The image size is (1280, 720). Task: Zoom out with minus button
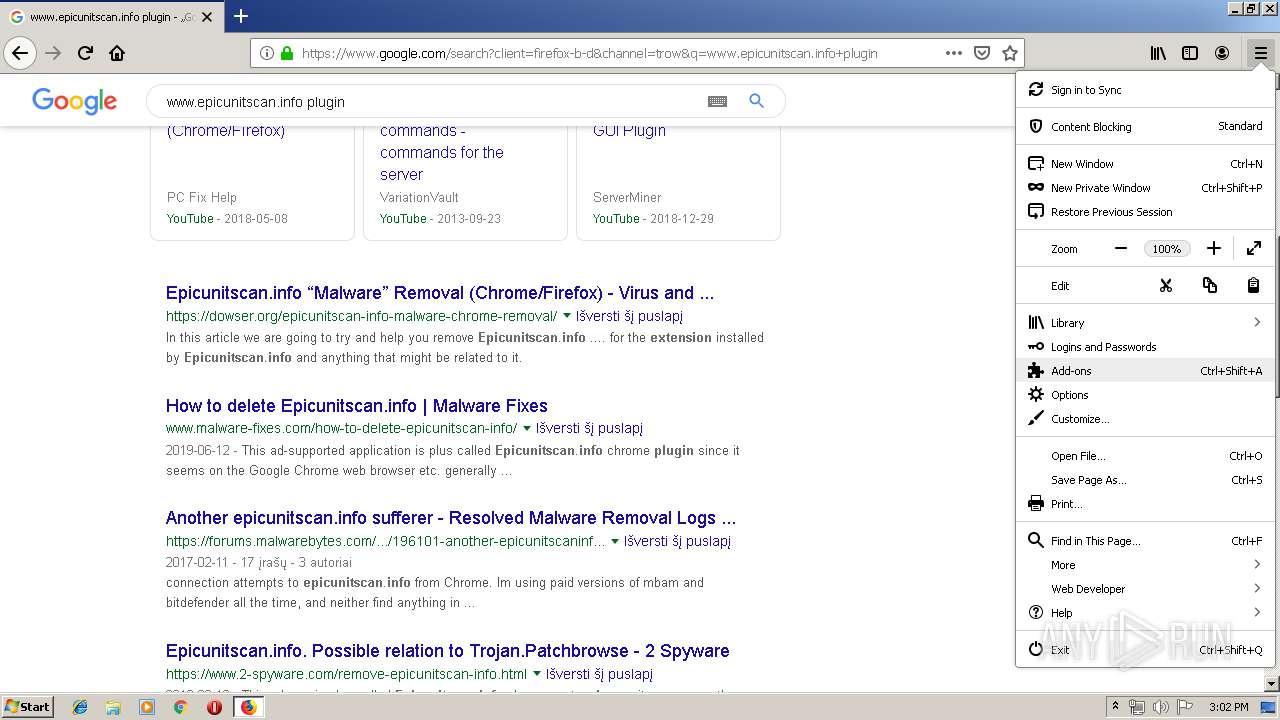pyautogui.click(x=1121, y=249)
